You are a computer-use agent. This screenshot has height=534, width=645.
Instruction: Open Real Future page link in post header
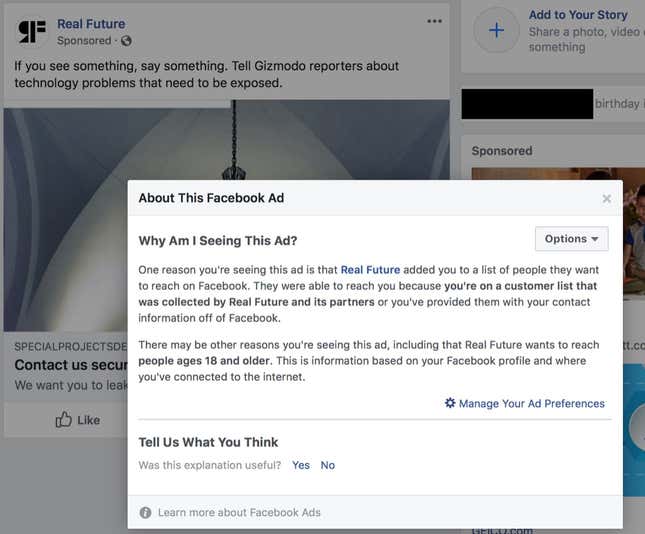pyautogui.click(x=91, y=24)
